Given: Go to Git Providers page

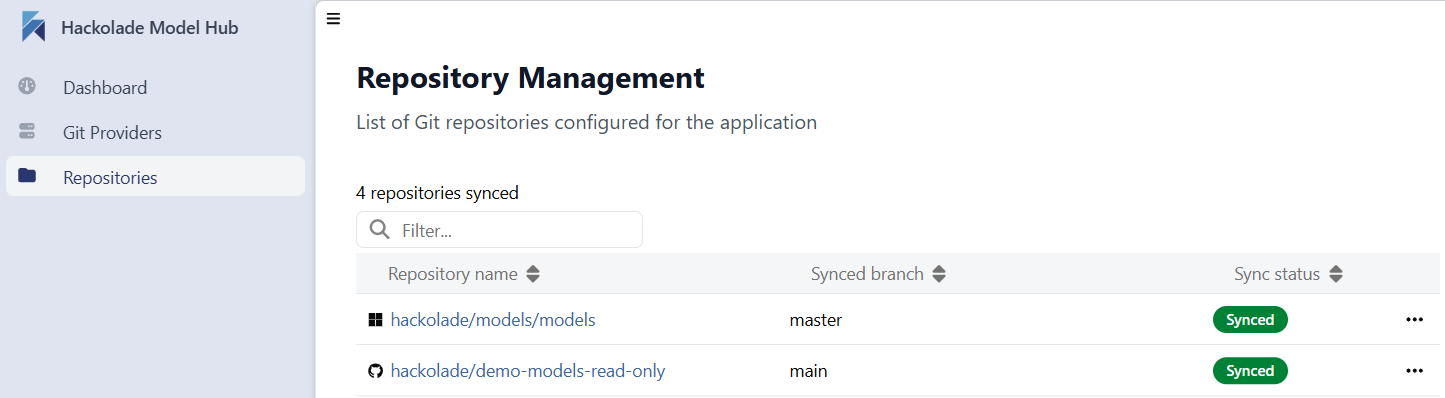Looking at the screenshot, I should (155, 132).
